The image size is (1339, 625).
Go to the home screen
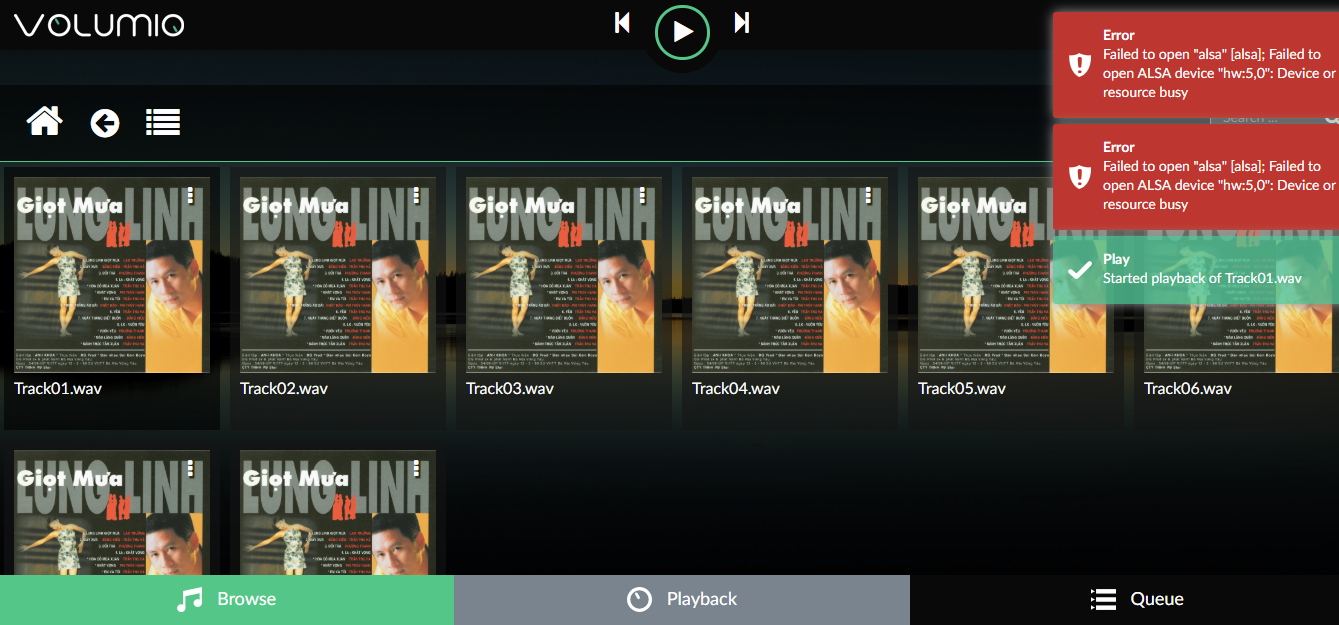[44, 122]
